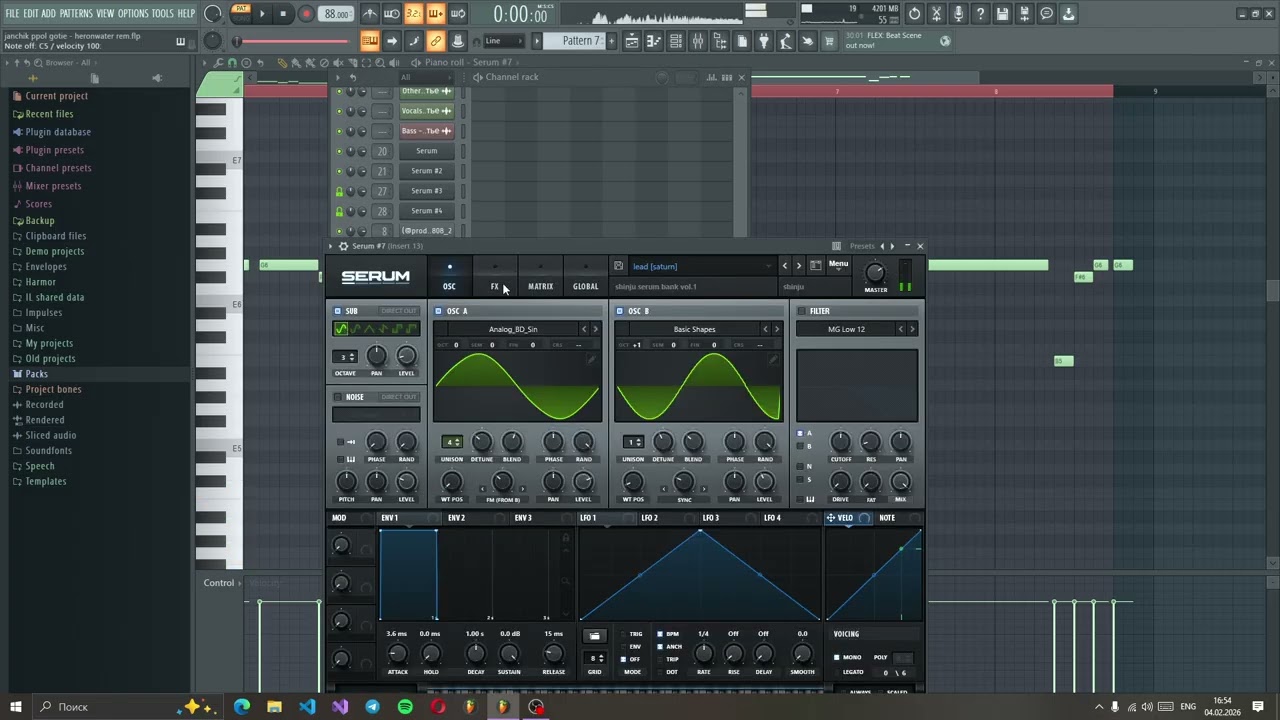
Task: Open Microsoft Edge from the taskbar
Action: pyautogui.click(x=242, y=707)
